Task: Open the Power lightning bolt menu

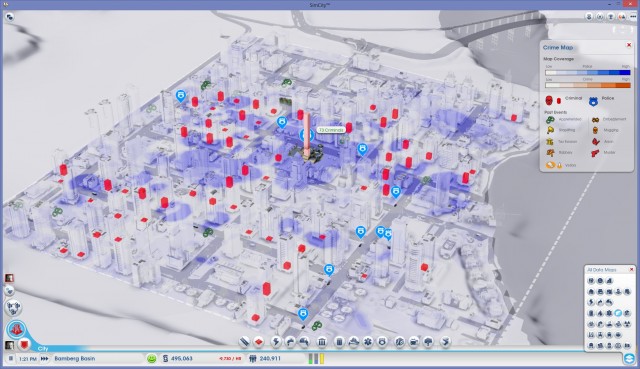Action: click(x=276, y=342)
